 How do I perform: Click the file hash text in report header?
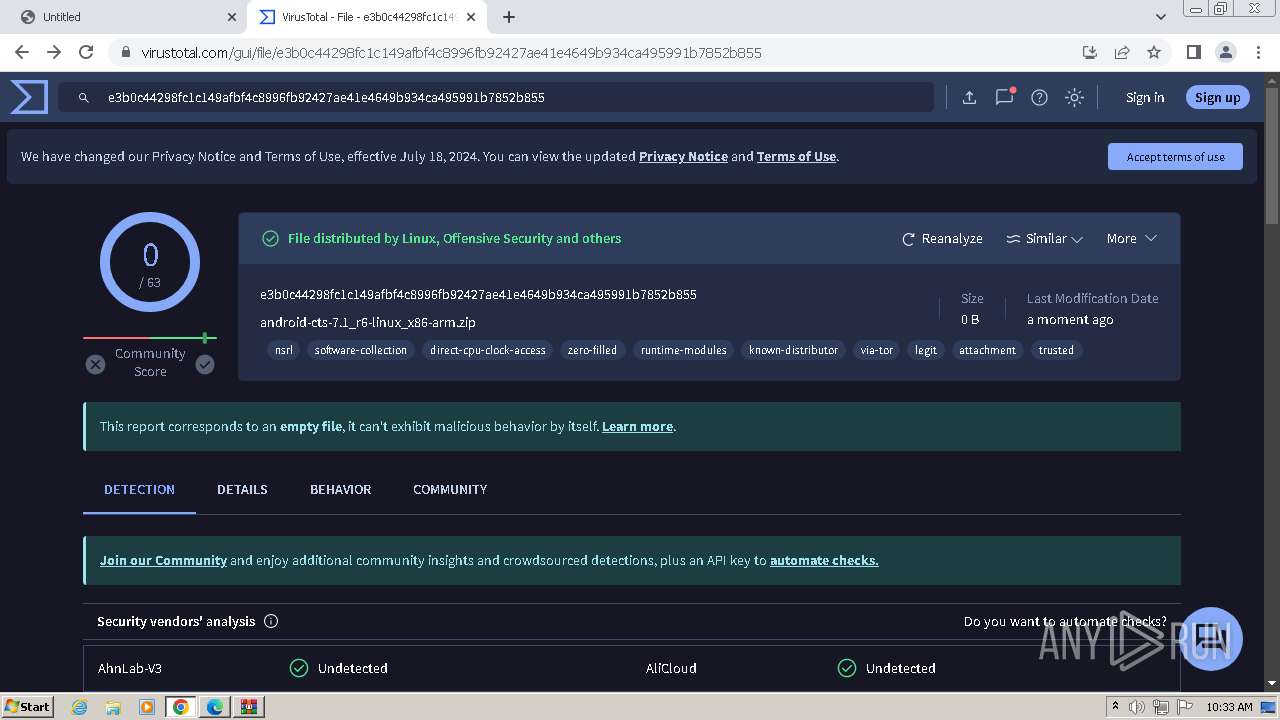(x=478, y=295)
